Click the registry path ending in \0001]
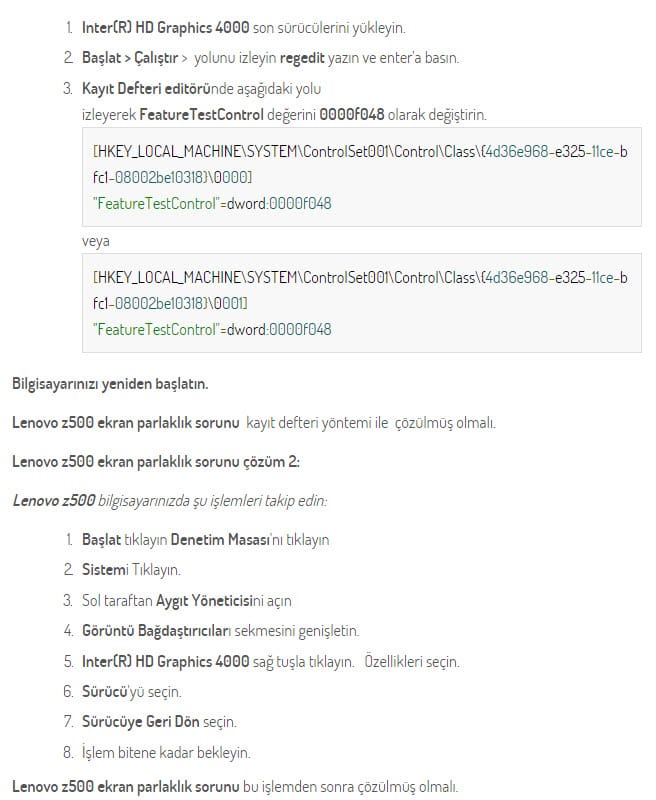The width and height of the screenshot is (656, 800). point(360,288)
